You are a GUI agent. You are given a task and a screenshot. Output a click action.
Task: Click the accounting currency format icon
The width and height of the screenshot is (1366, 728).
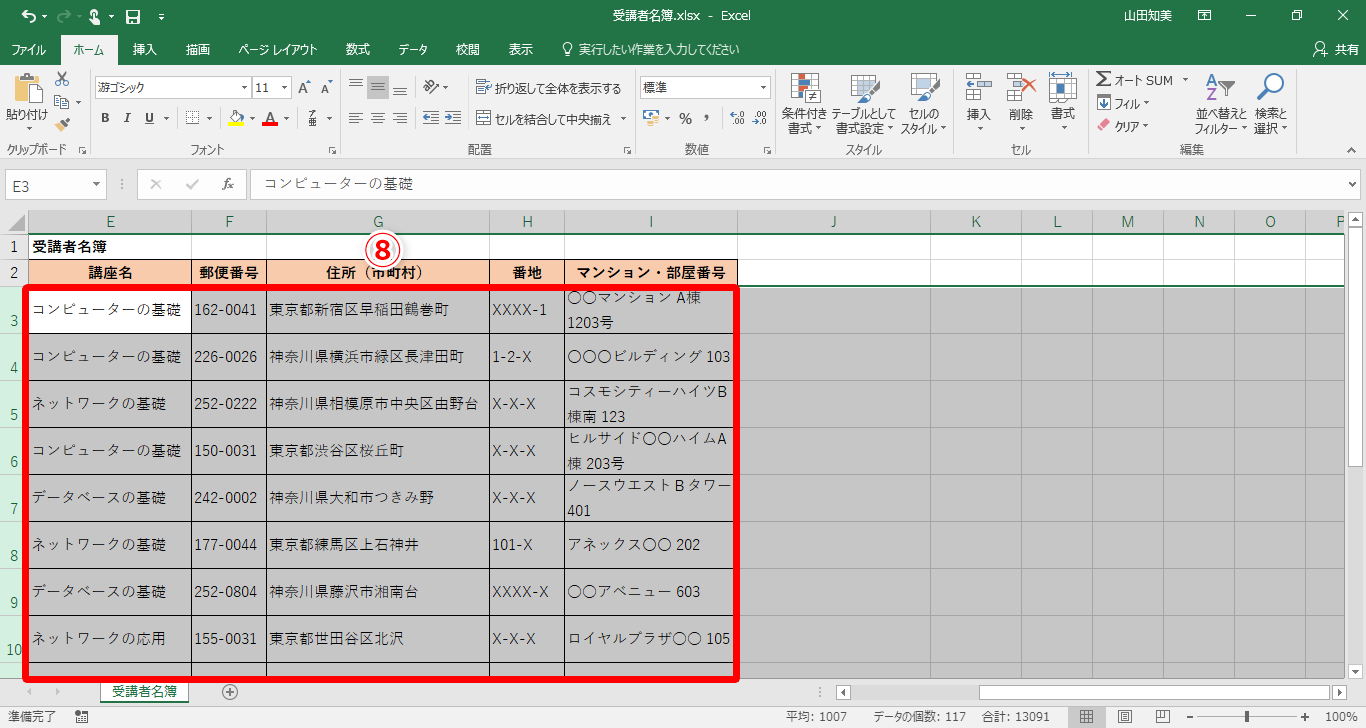(x=651, y=118)
